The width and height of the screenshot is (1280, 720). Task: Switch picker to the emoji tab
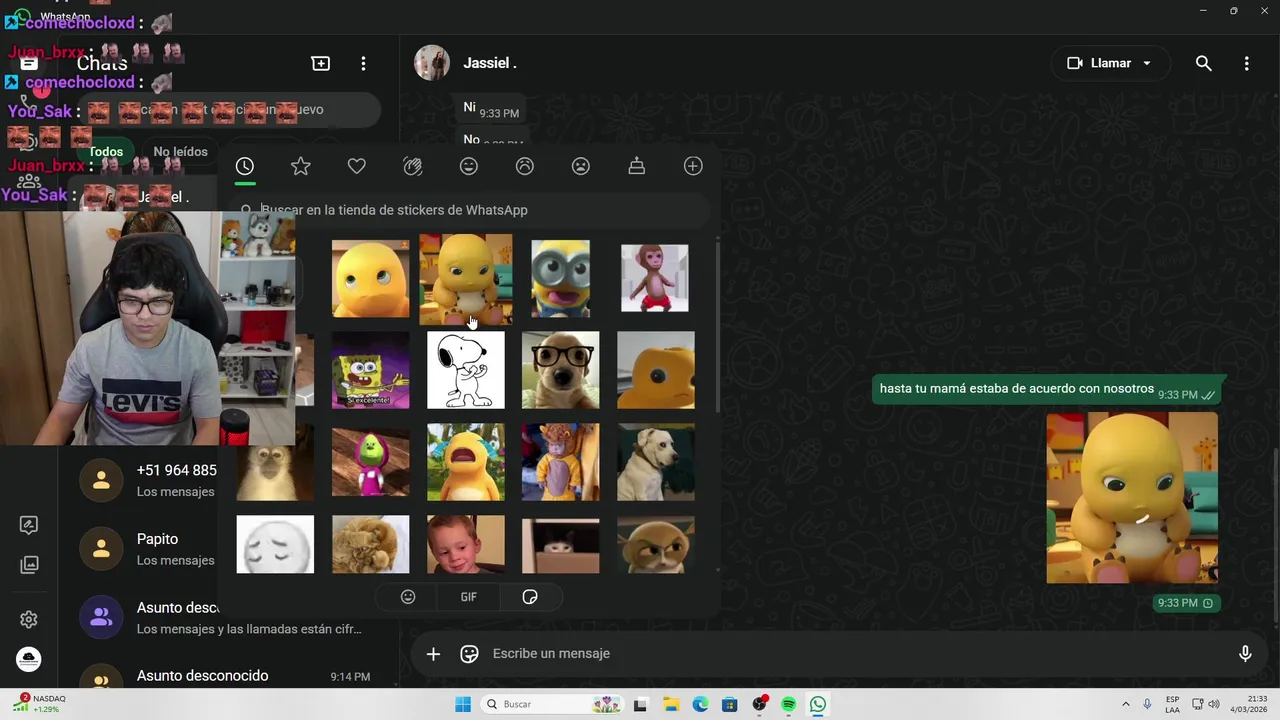[x=408, y=597]
